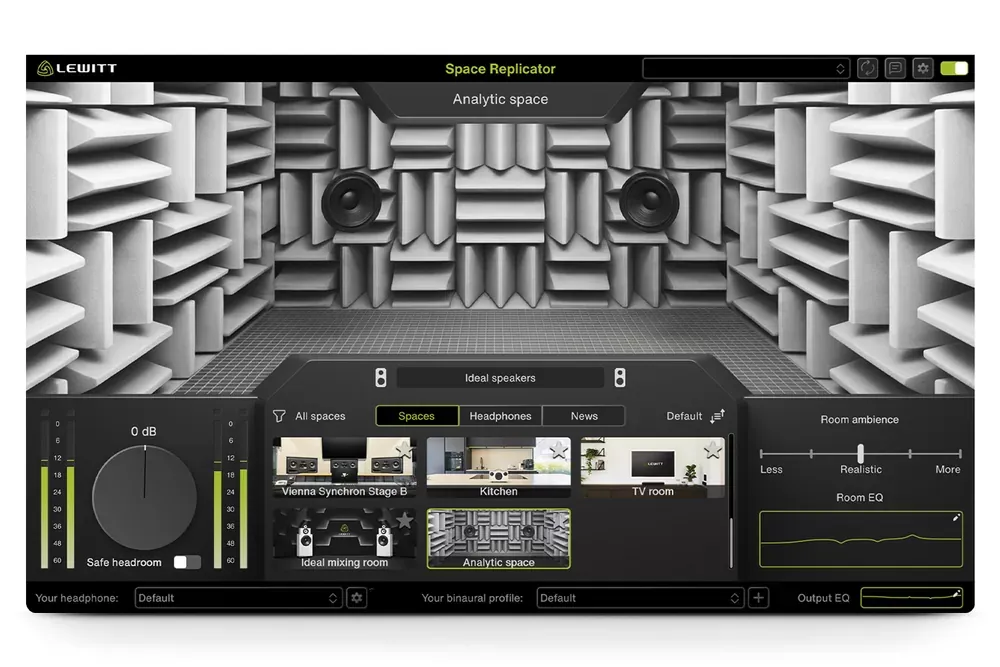Screen dimensions: 1000x667
Task: Open headphone settings gear icon
Action: [357, 597]
